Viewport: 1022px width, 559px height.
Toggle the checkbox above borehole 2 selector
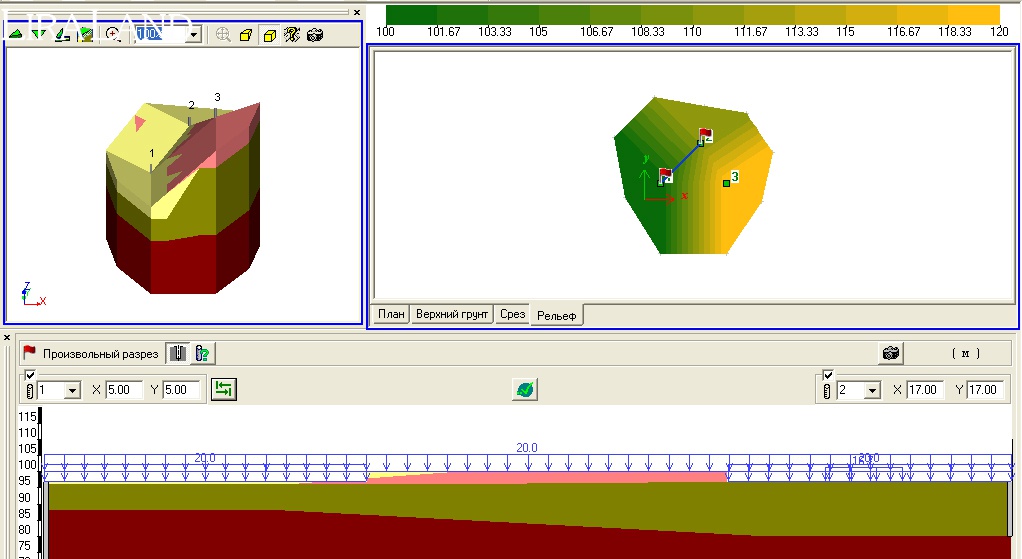(827, 375)
